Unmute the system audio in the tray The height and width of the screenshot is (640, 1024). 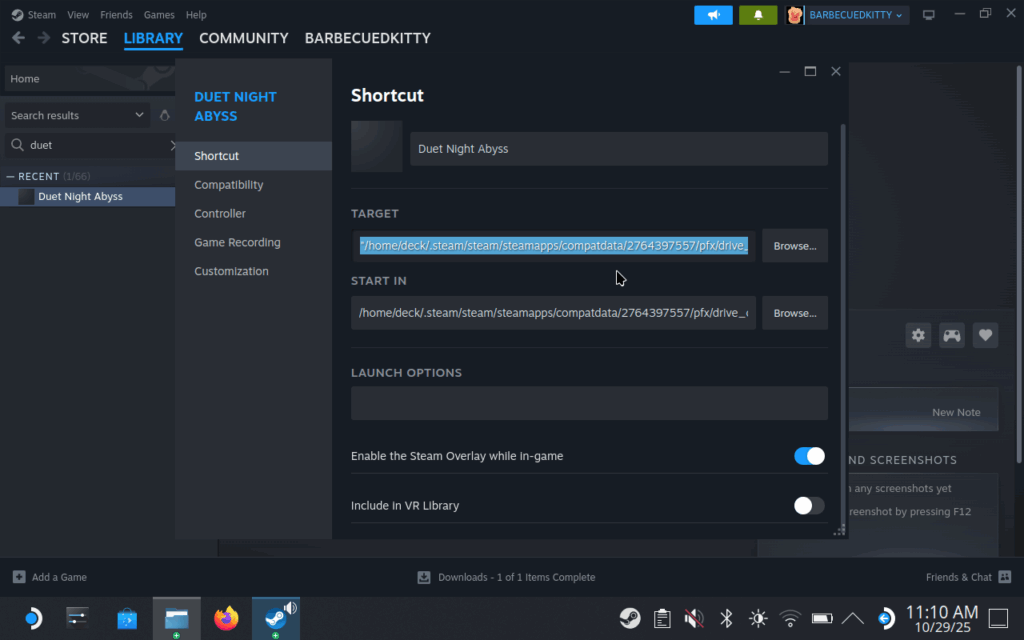click(x=694, y=618)
